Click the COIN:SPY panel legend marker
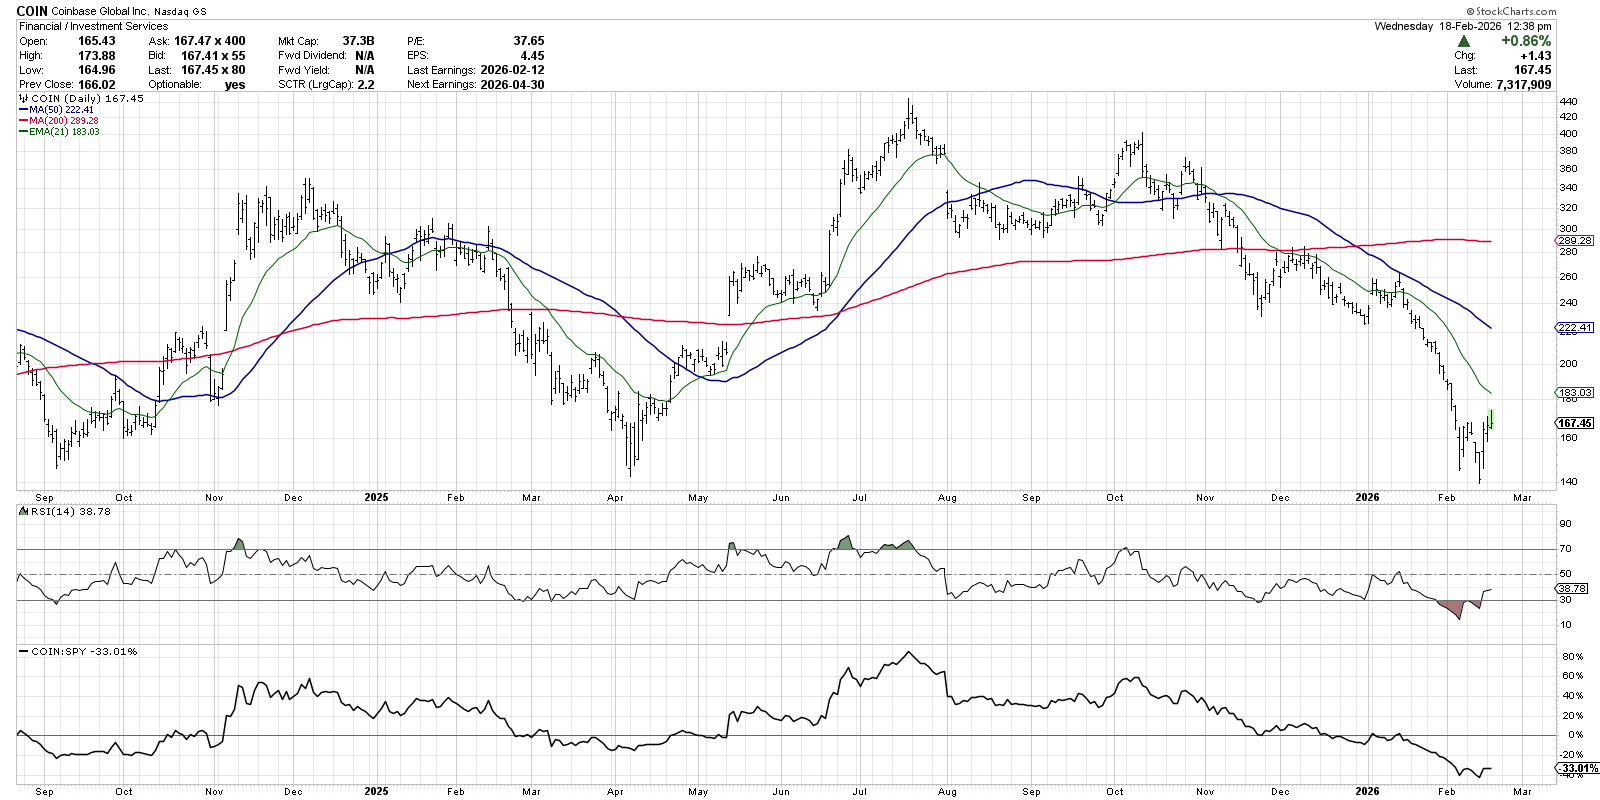 coord(24,652)
